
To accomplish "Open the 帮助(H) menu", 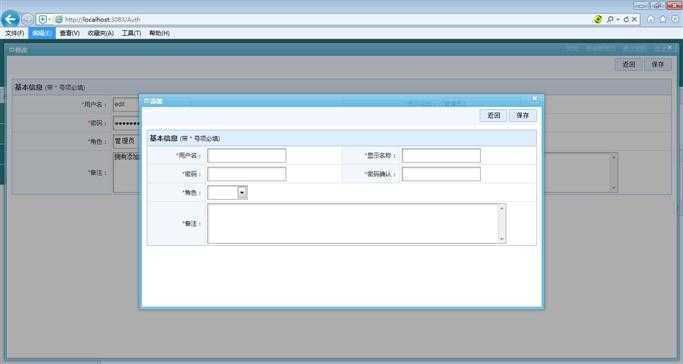I will tap(159, 33).
